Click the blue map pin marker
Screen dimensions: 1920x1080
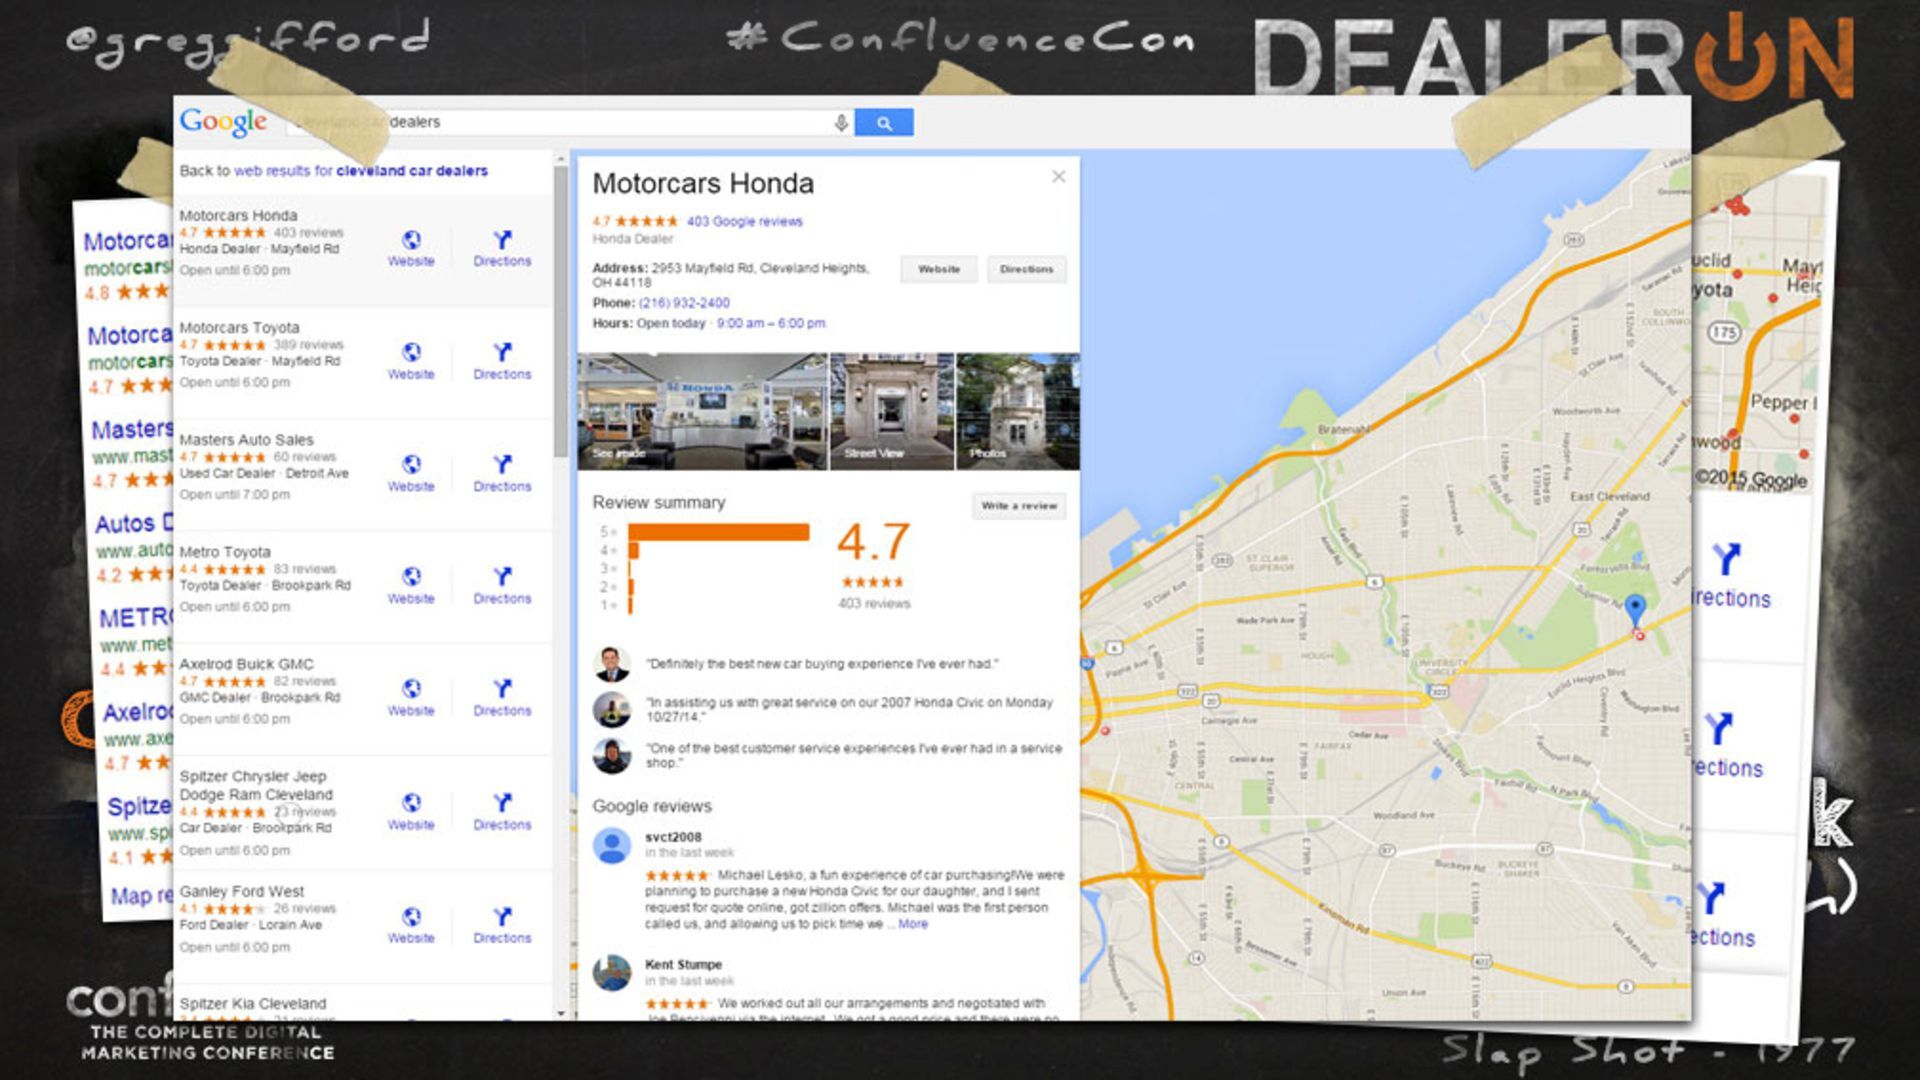click(1635, 610)
